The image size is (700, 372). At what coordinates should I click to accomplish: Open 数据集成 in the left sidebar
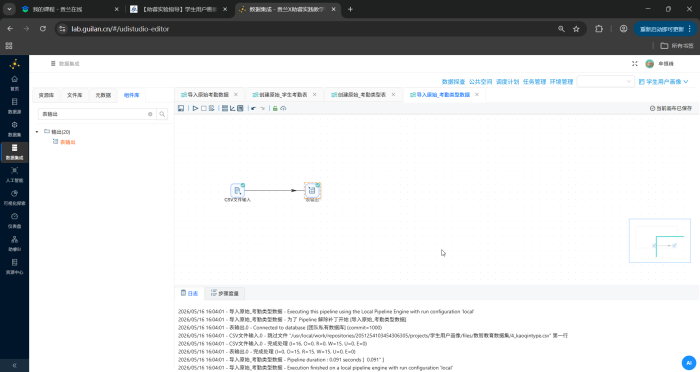coord(14,152)
